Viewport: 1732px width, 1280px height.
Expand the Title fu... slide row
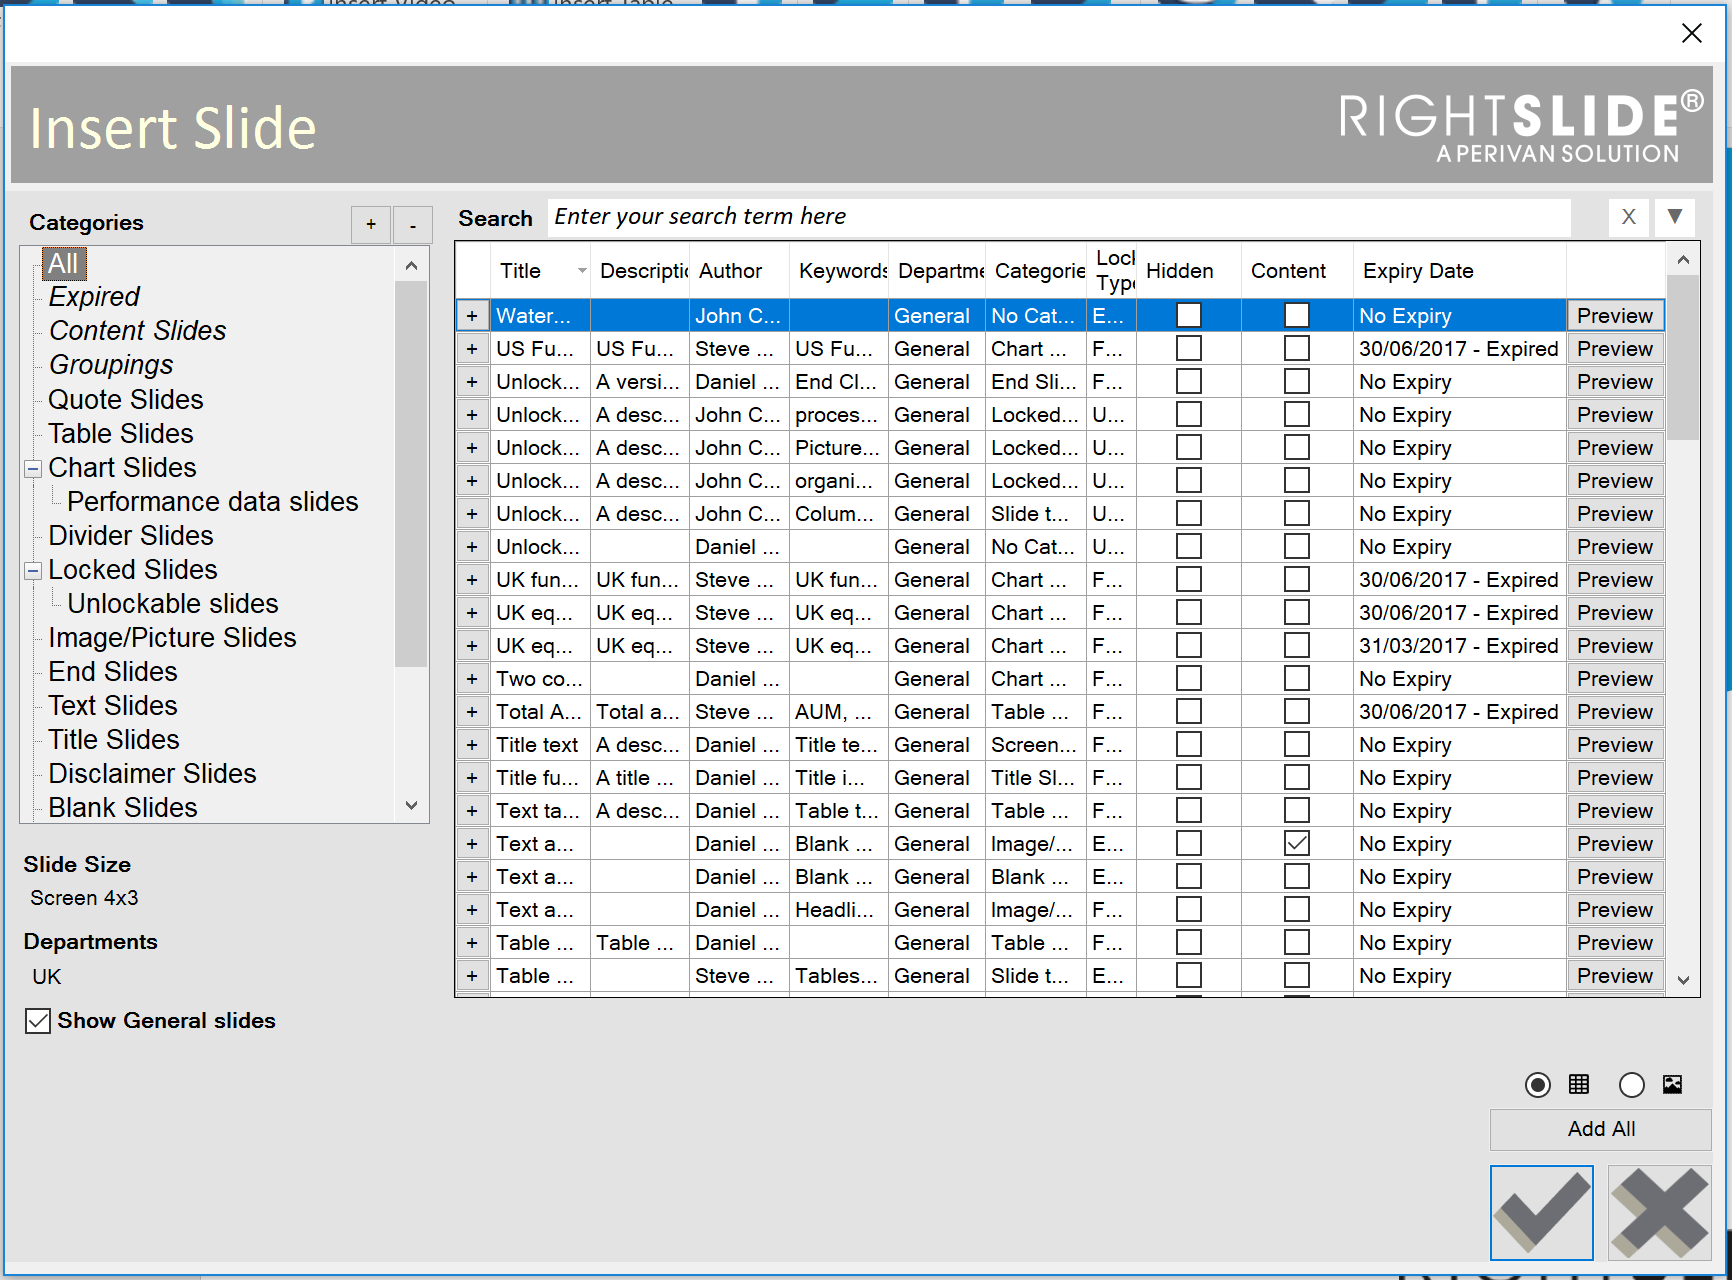pyautogui.click(x=472, y=778)
